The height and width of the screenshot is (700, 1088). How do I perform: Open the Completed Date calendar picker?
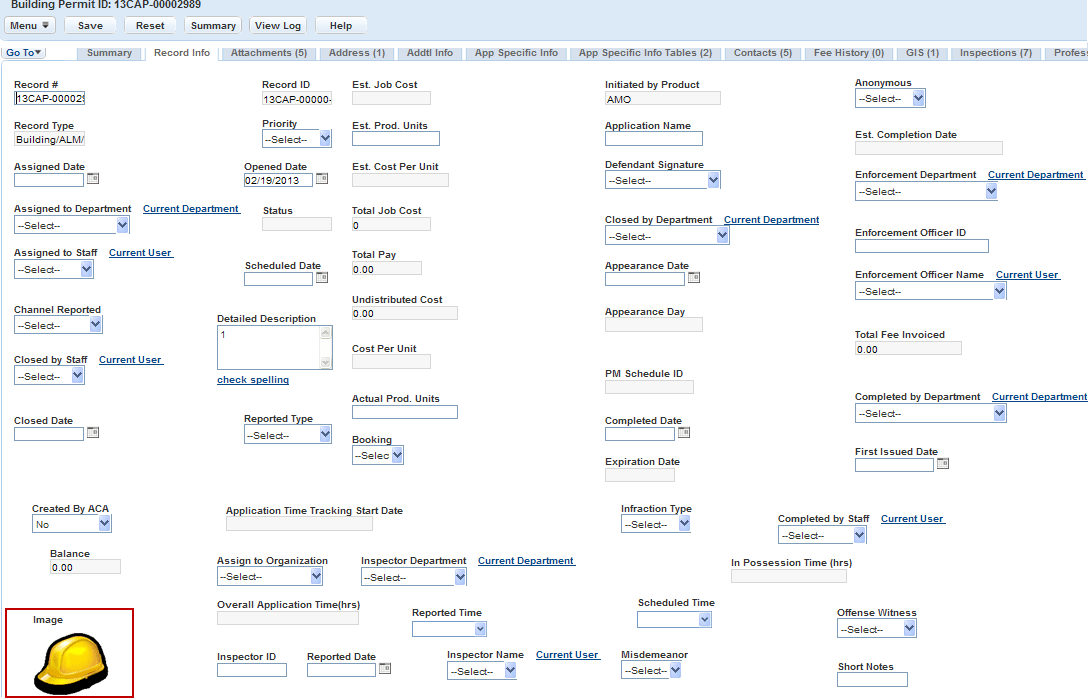[684, 433]
